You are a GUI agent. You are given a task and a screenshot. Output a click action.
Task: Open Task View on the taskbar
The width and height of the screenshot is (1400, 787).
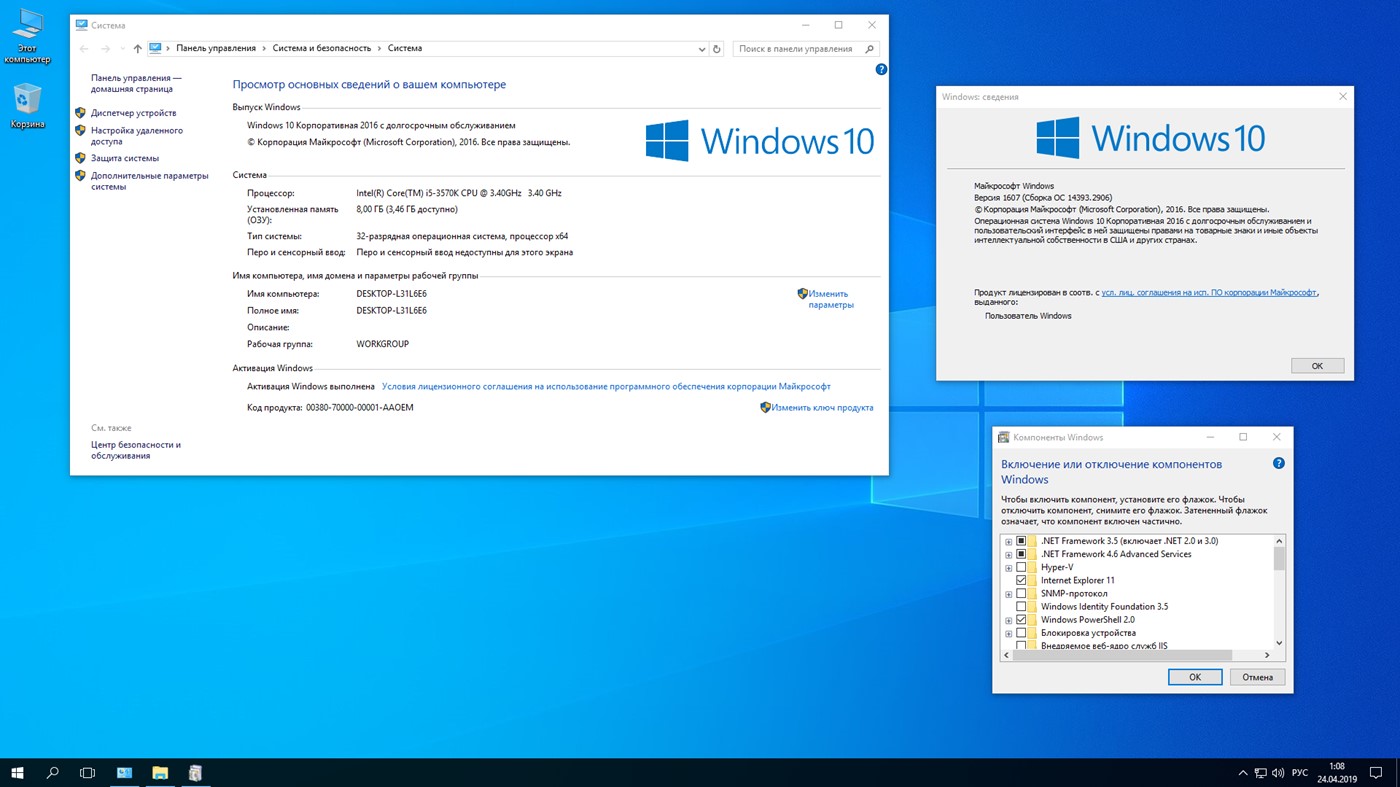point(87,772)
